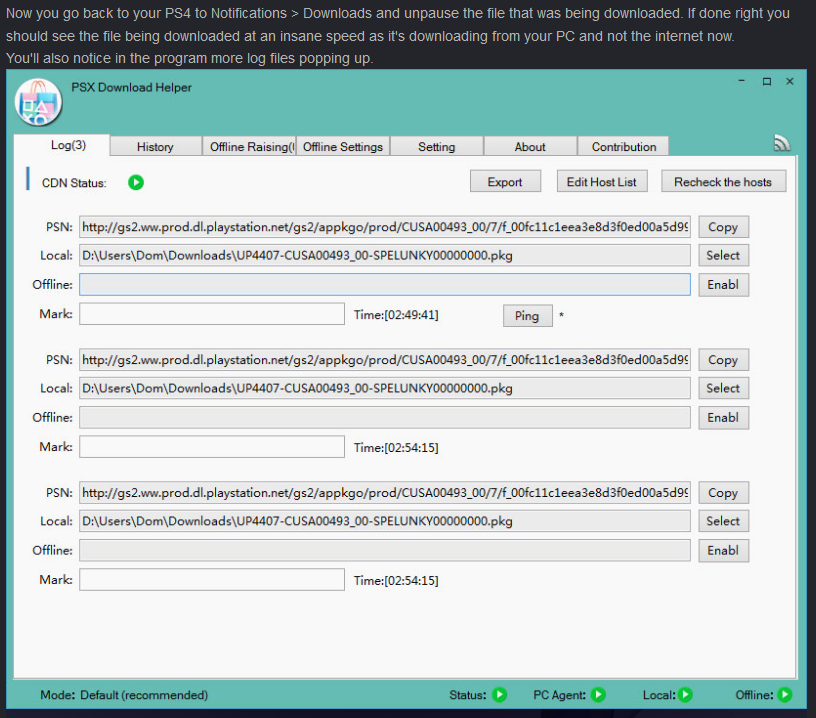
Task: Ping the first log entry's host
Action: [526, 316]
